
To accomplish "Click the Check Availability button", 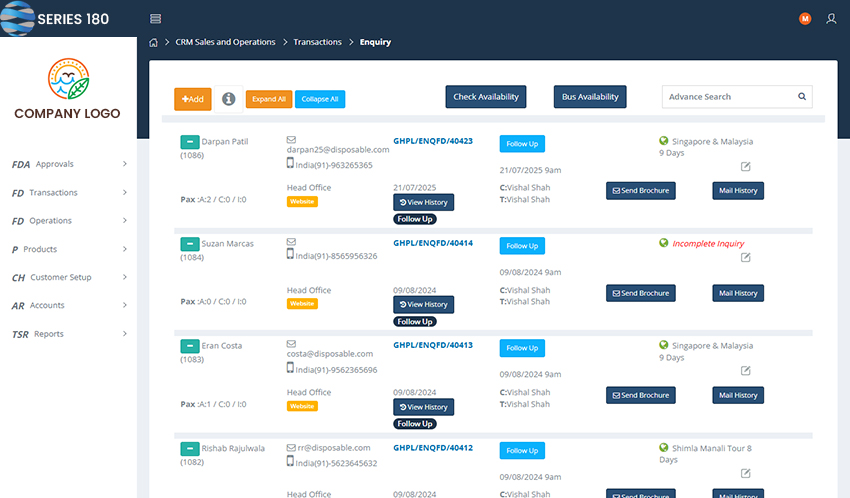I will [486, 97].
